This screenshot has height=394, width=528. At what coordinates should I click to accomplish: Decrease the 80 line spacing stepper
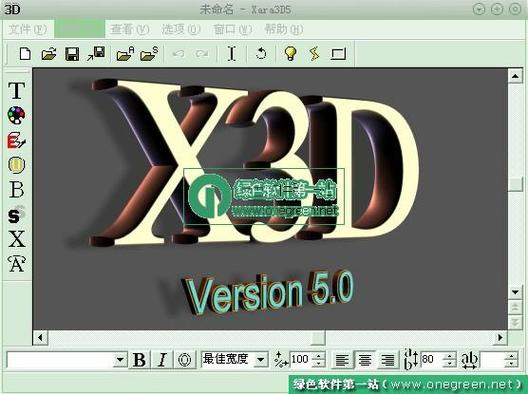point(449,364)
